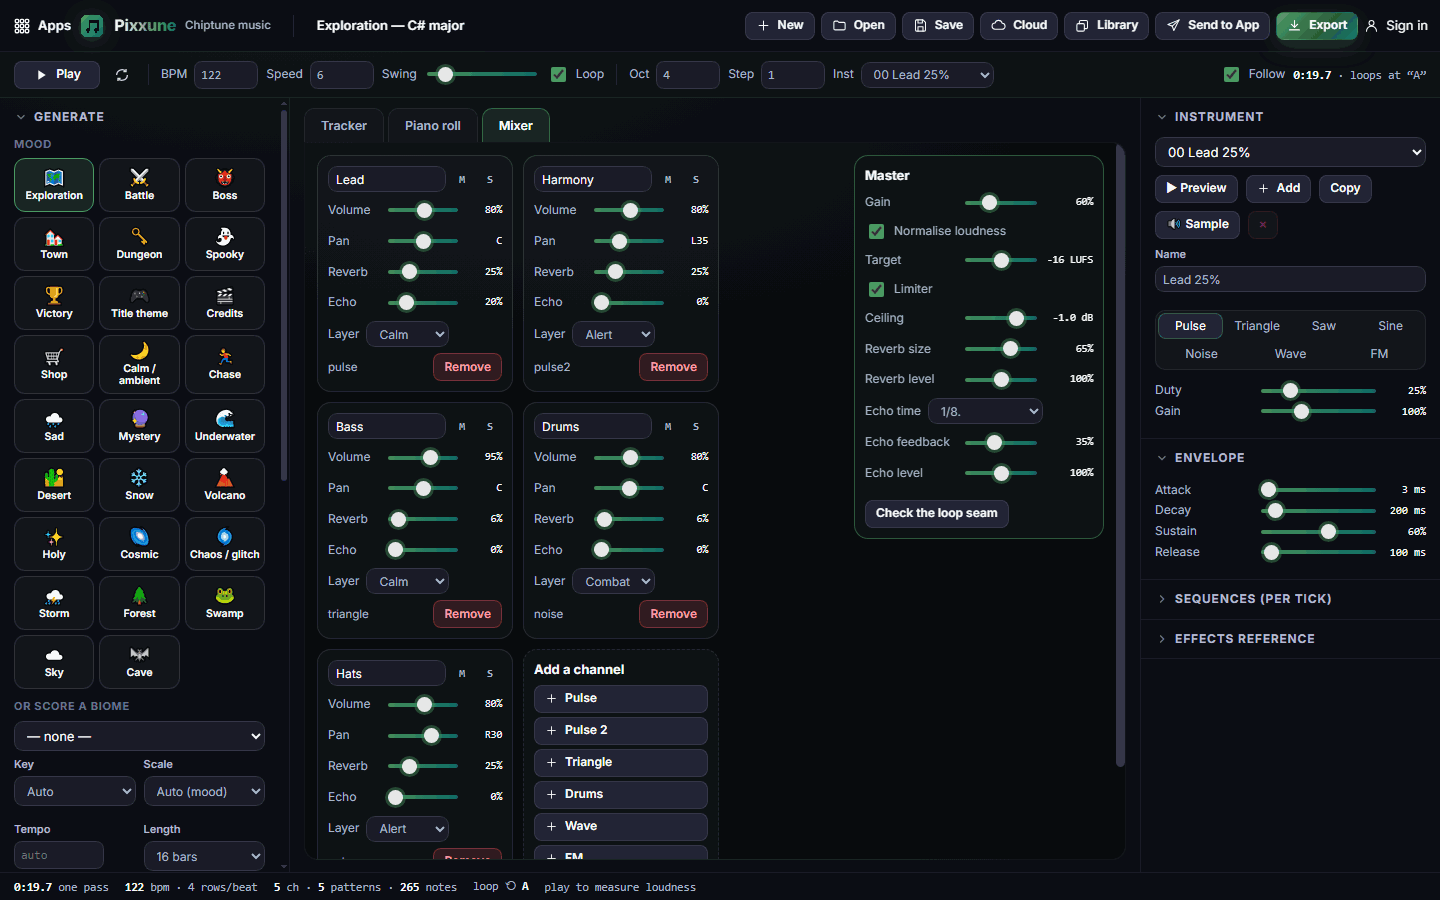Click the restart loop icon beside Play

(x=122, y=75)
